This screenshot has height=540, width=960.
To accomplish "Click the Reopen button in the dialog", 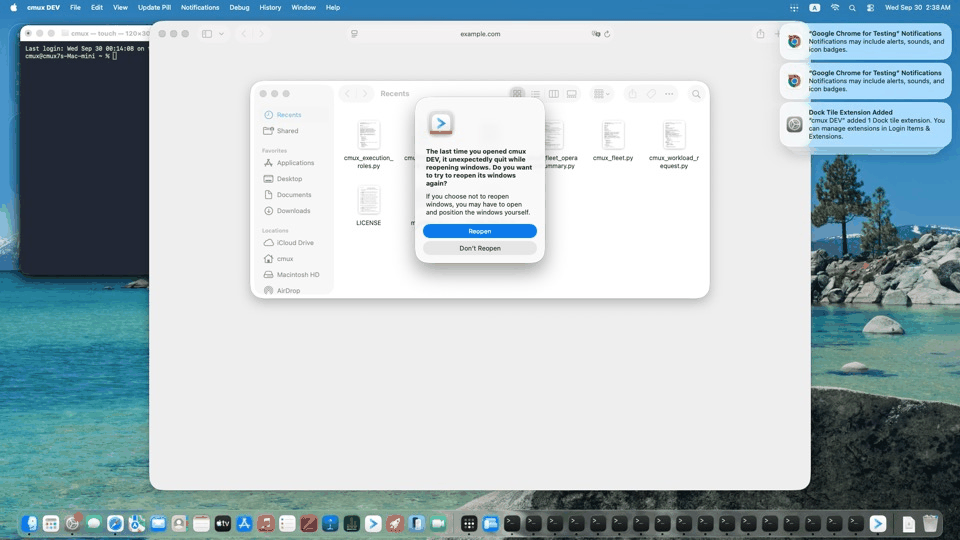I will tap(479, 231).
